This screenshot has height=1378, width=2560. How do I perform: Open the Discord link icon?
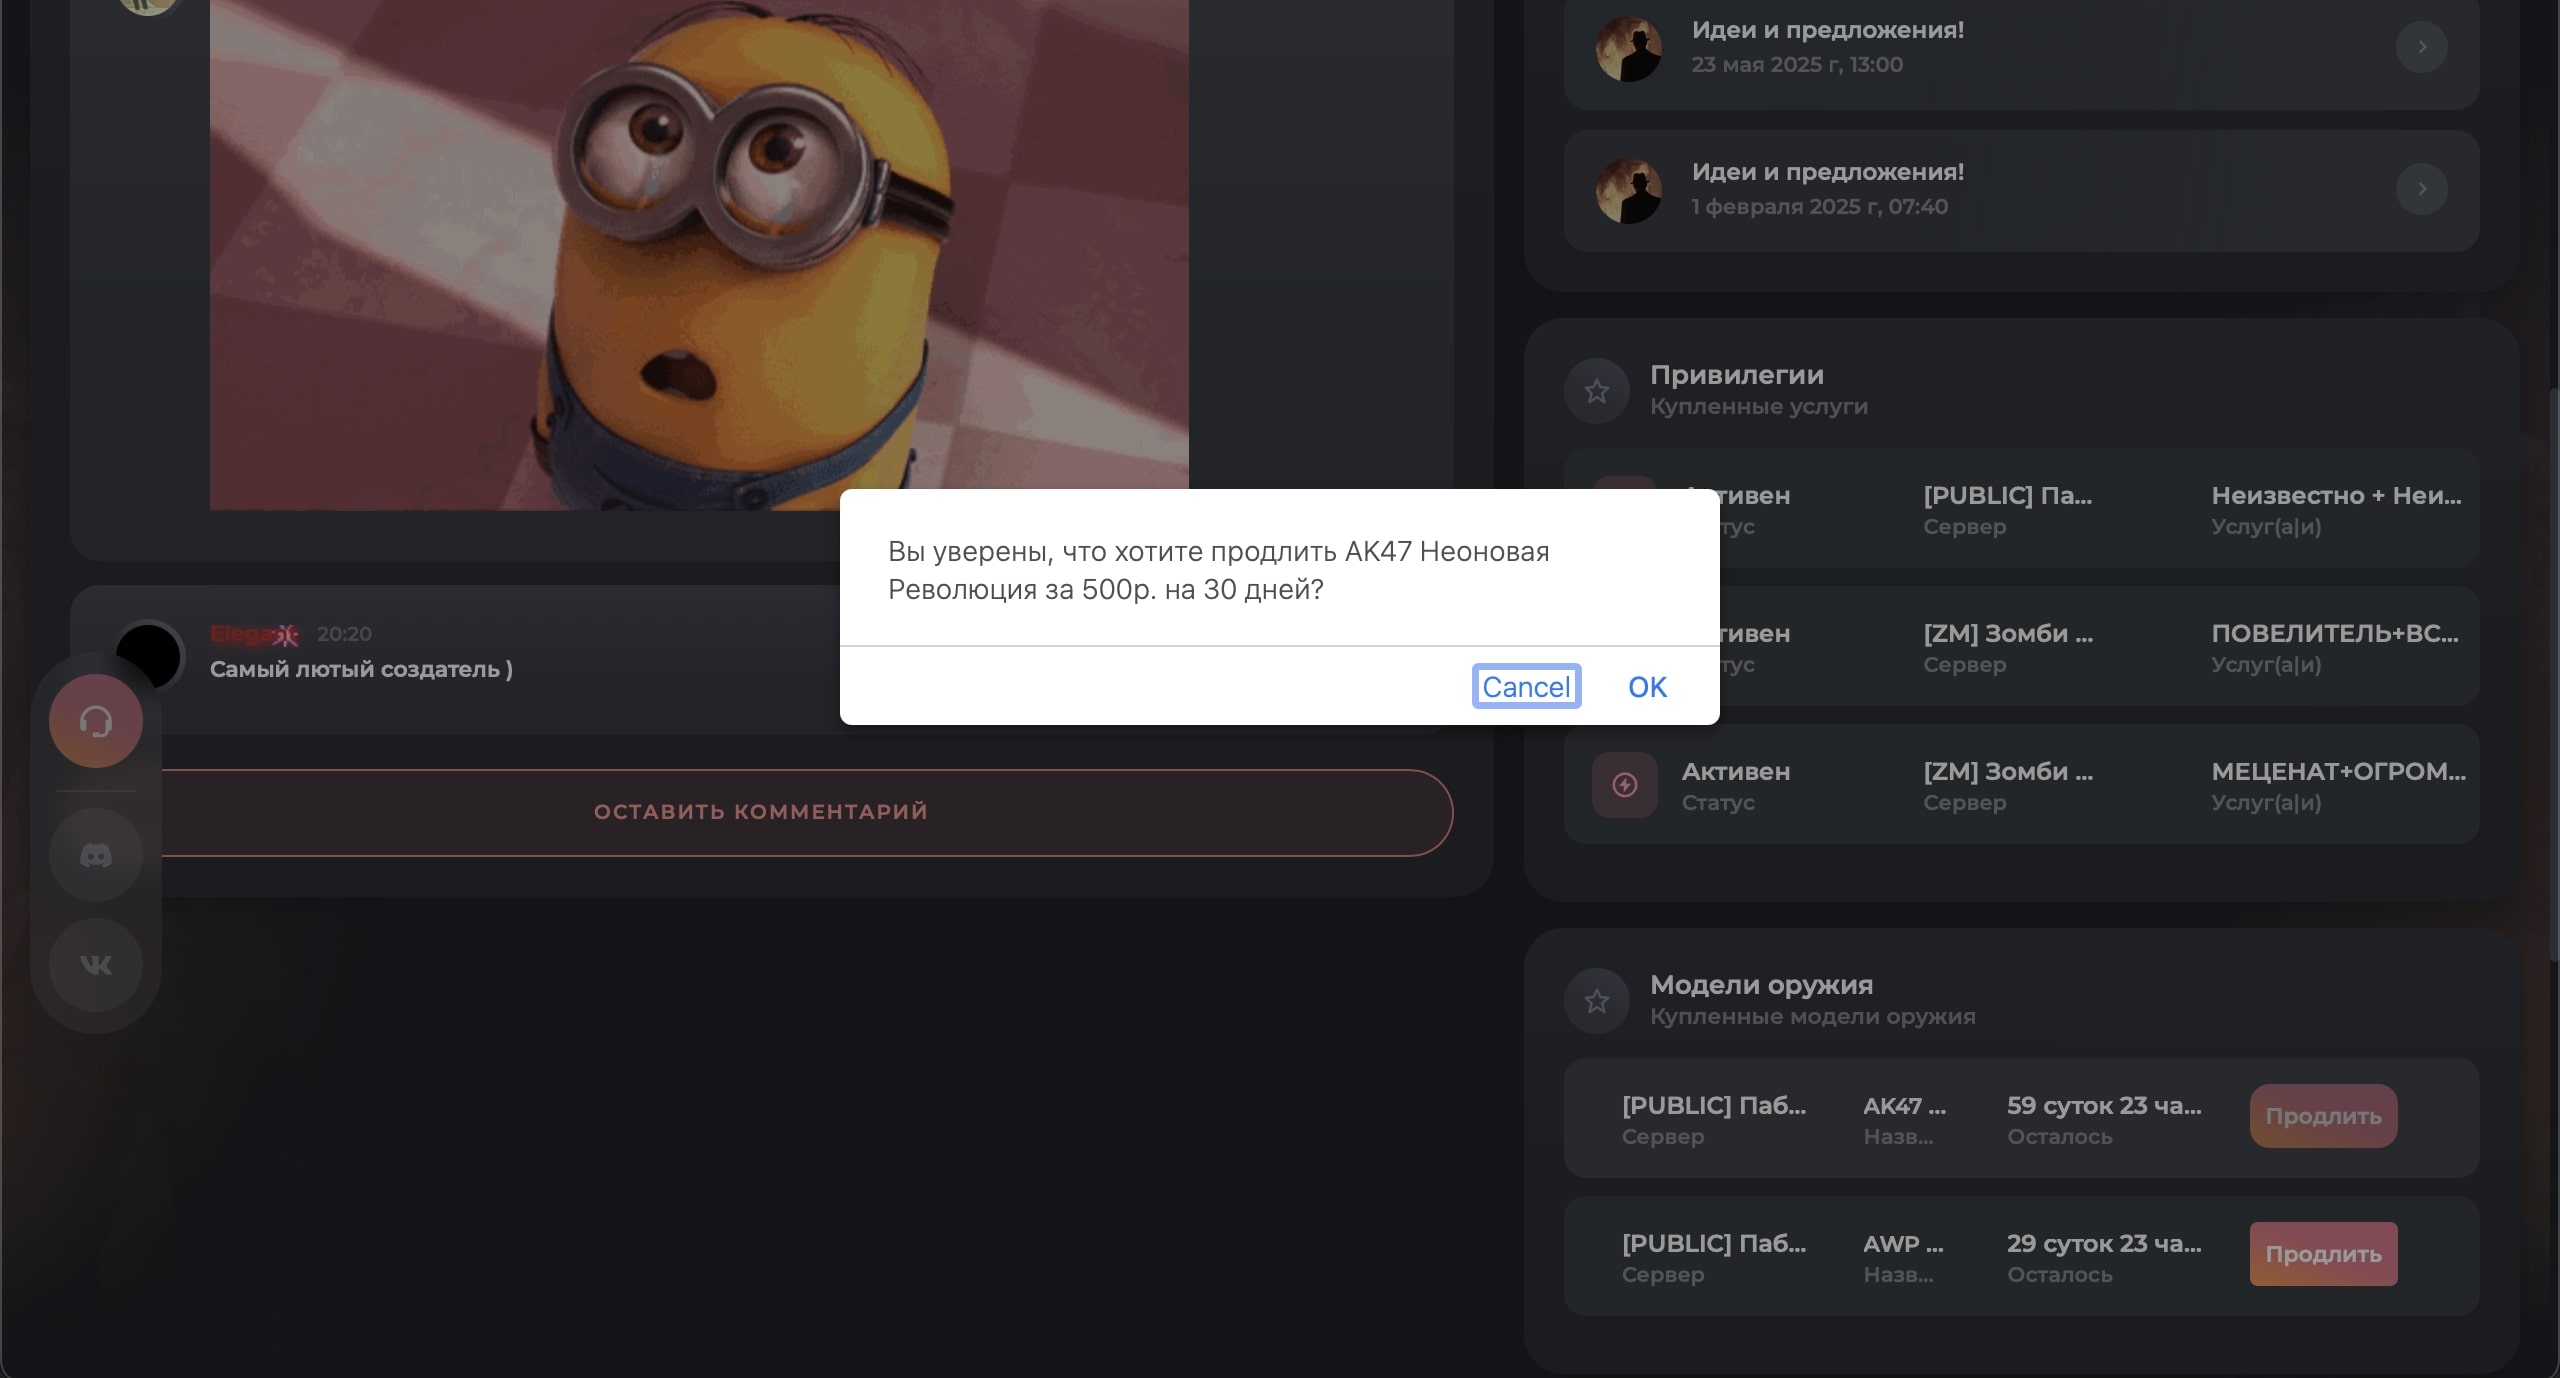coord(96,856)
